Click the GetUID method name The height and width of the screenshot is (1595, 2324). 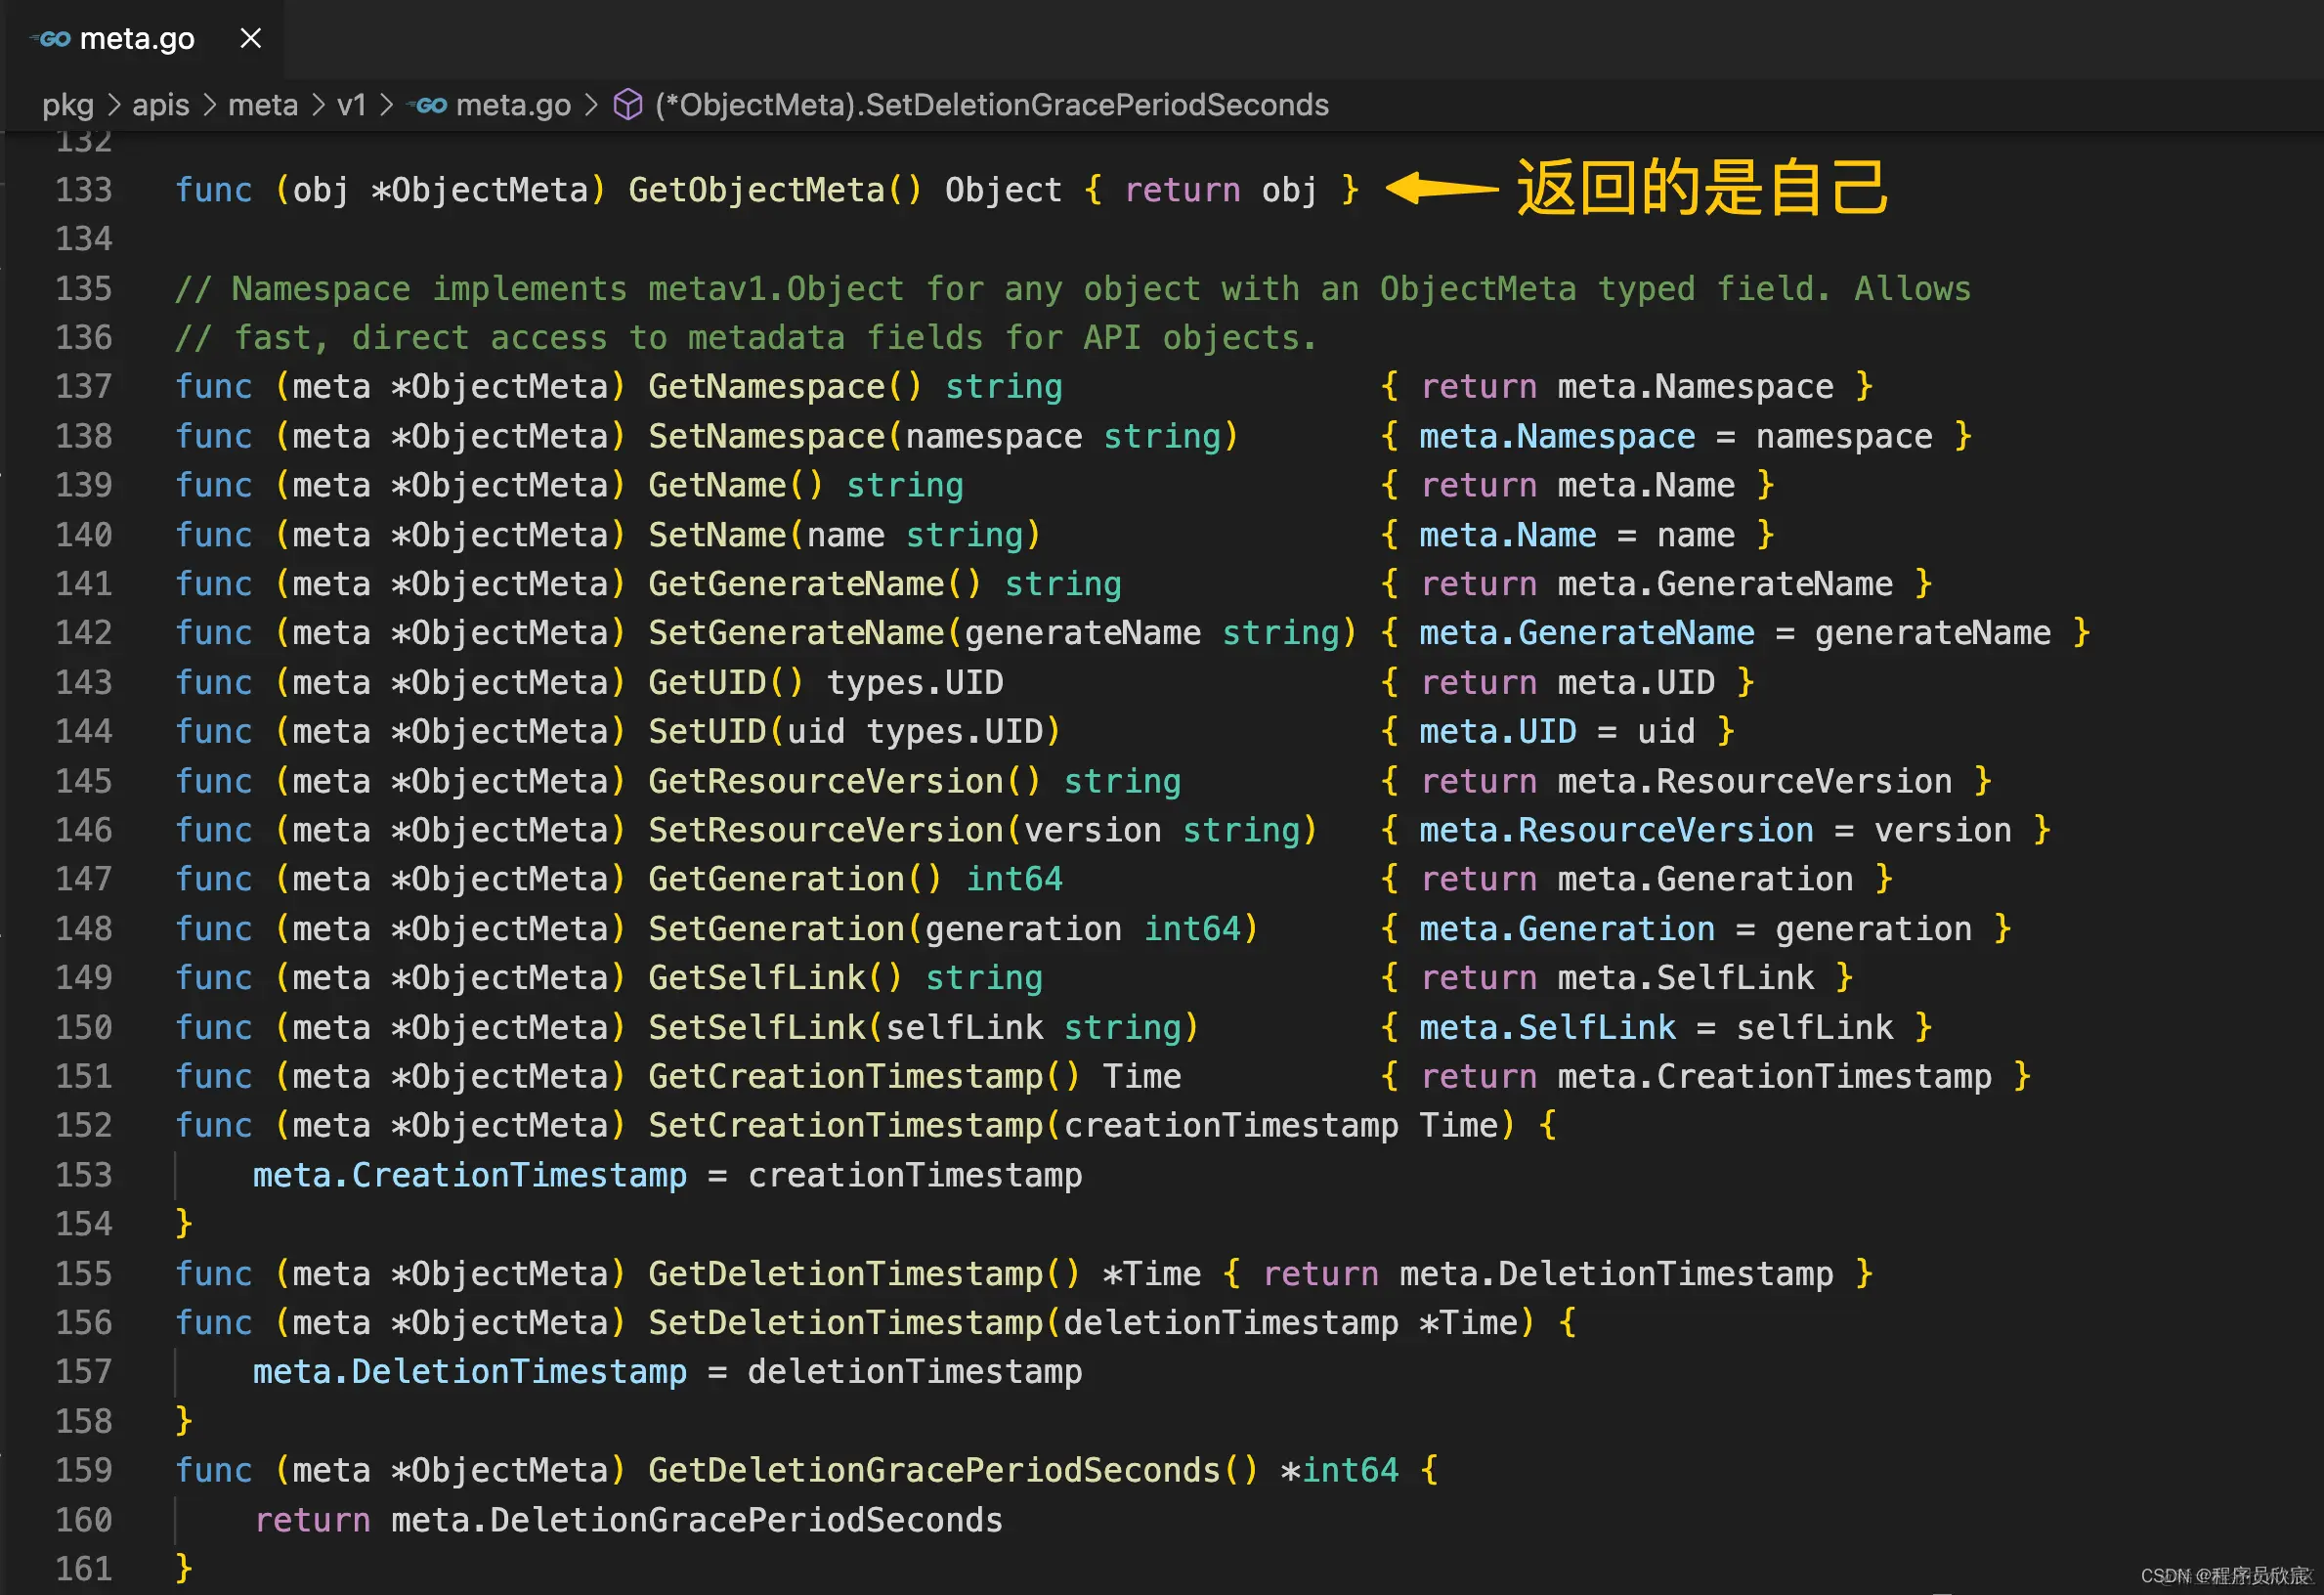tap(707, 683)
